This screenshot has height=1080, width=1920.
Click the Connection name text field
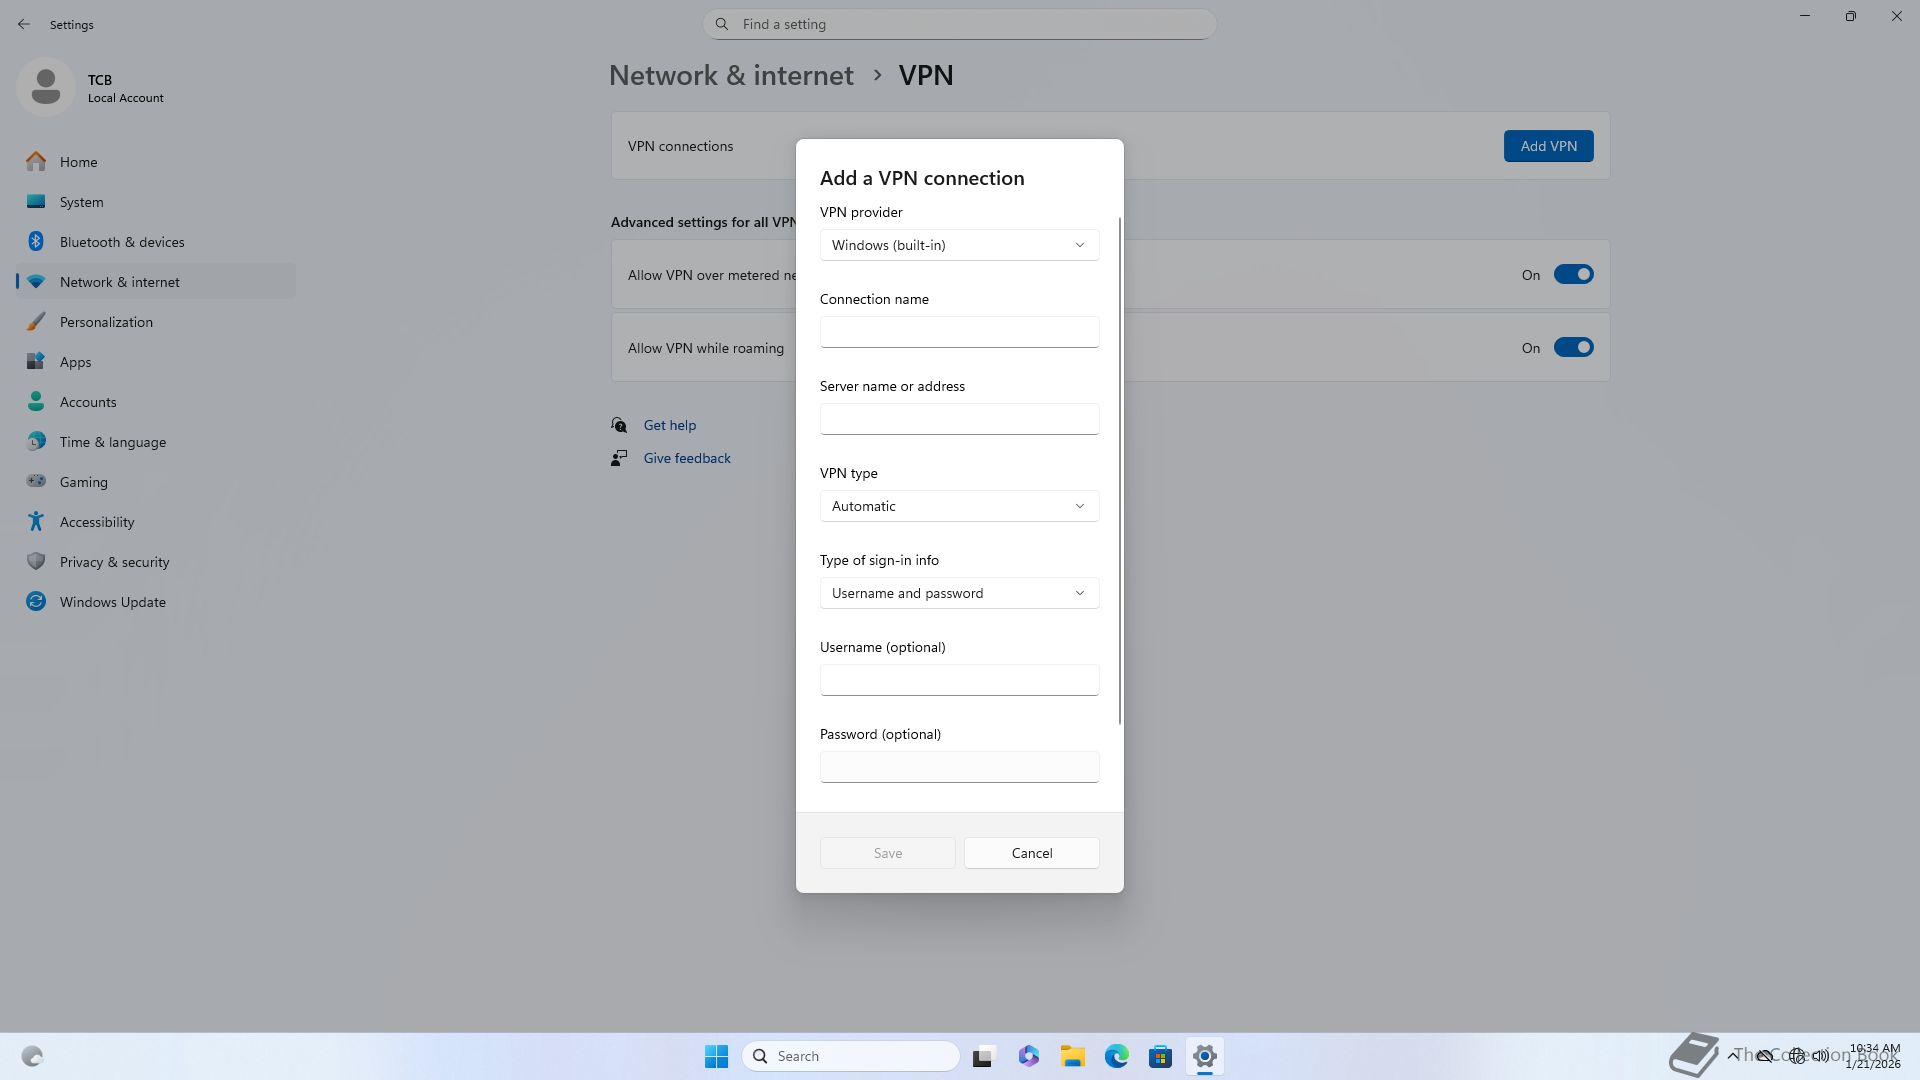pyautogui.click(x=959, y=332)
